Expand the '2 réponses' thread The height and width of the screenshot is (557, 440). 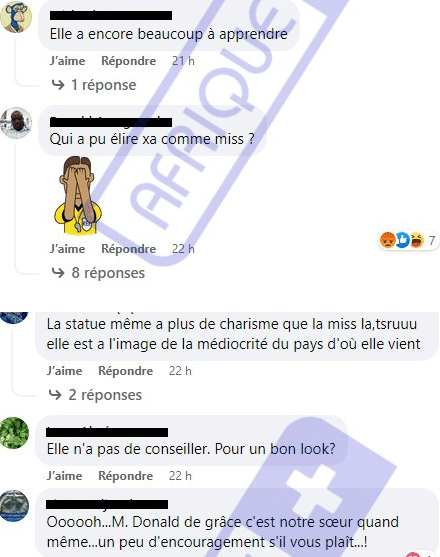95,395
